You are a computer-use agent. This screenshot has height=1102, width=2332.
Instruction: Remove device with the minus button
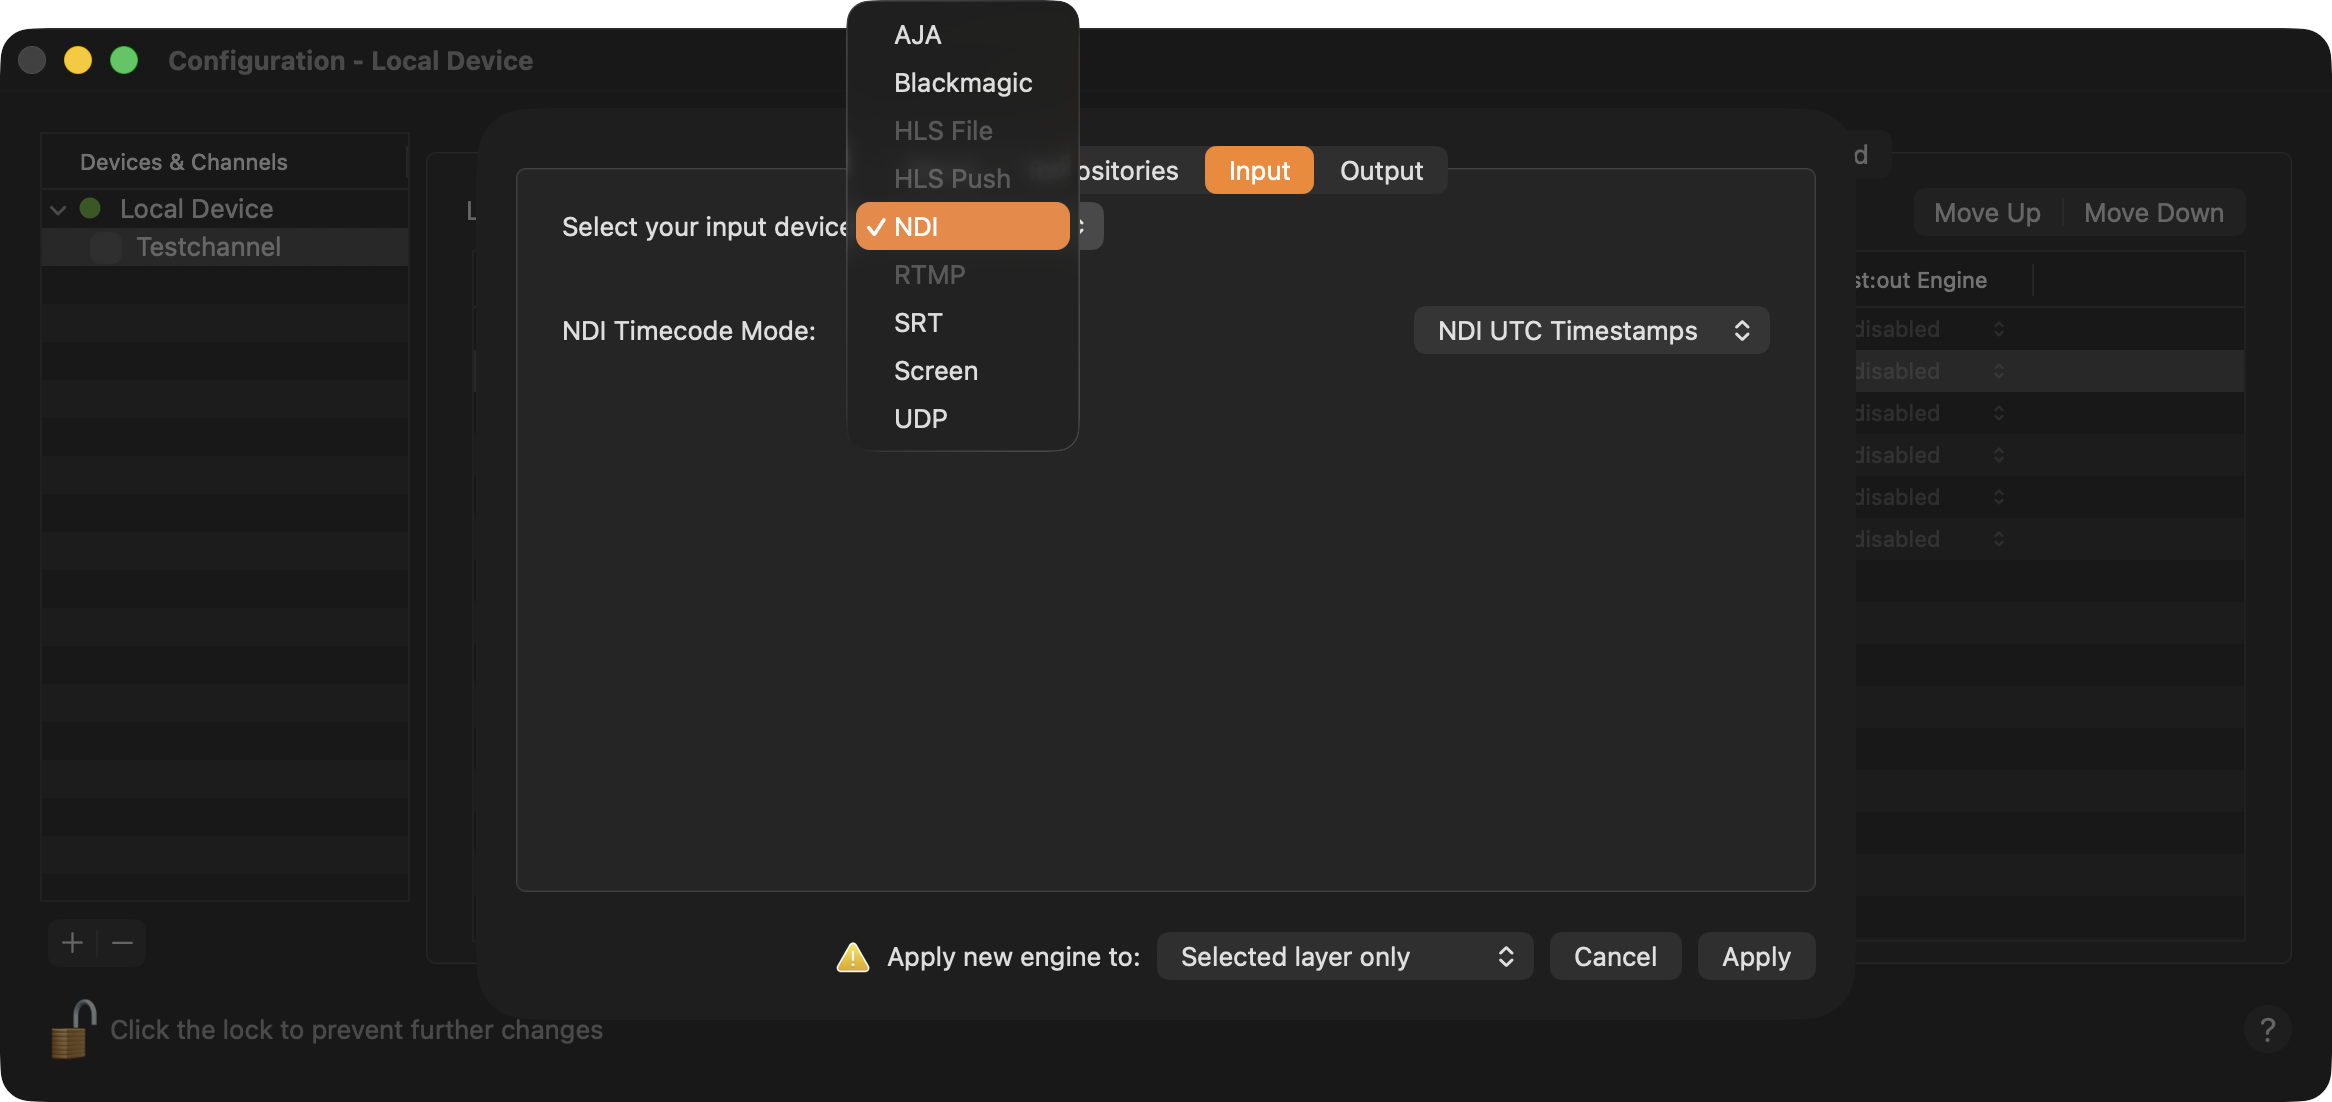(122, 943)
